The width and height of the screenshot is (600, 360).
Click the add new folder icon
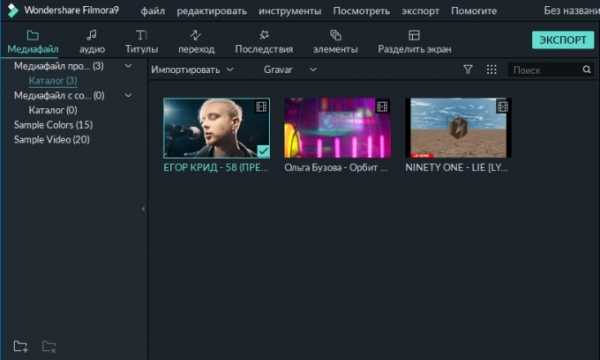(x=20, y=346)
